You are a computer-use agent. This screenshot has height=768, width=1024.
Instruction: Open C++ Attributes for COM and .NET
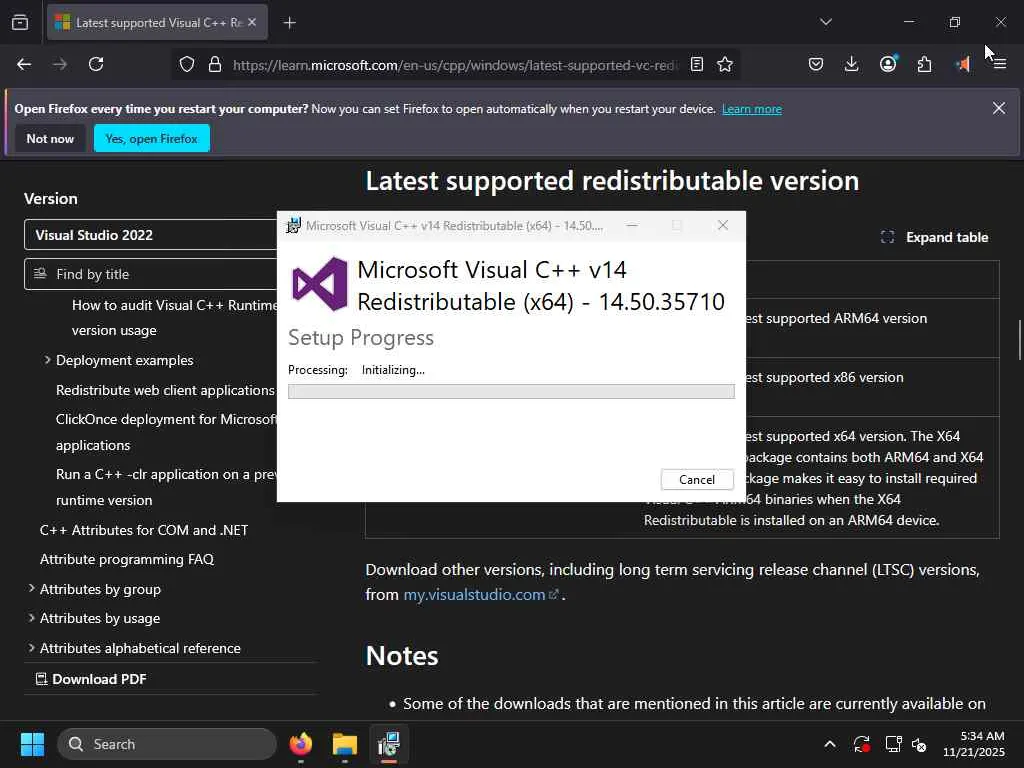[x=144, y=530]
